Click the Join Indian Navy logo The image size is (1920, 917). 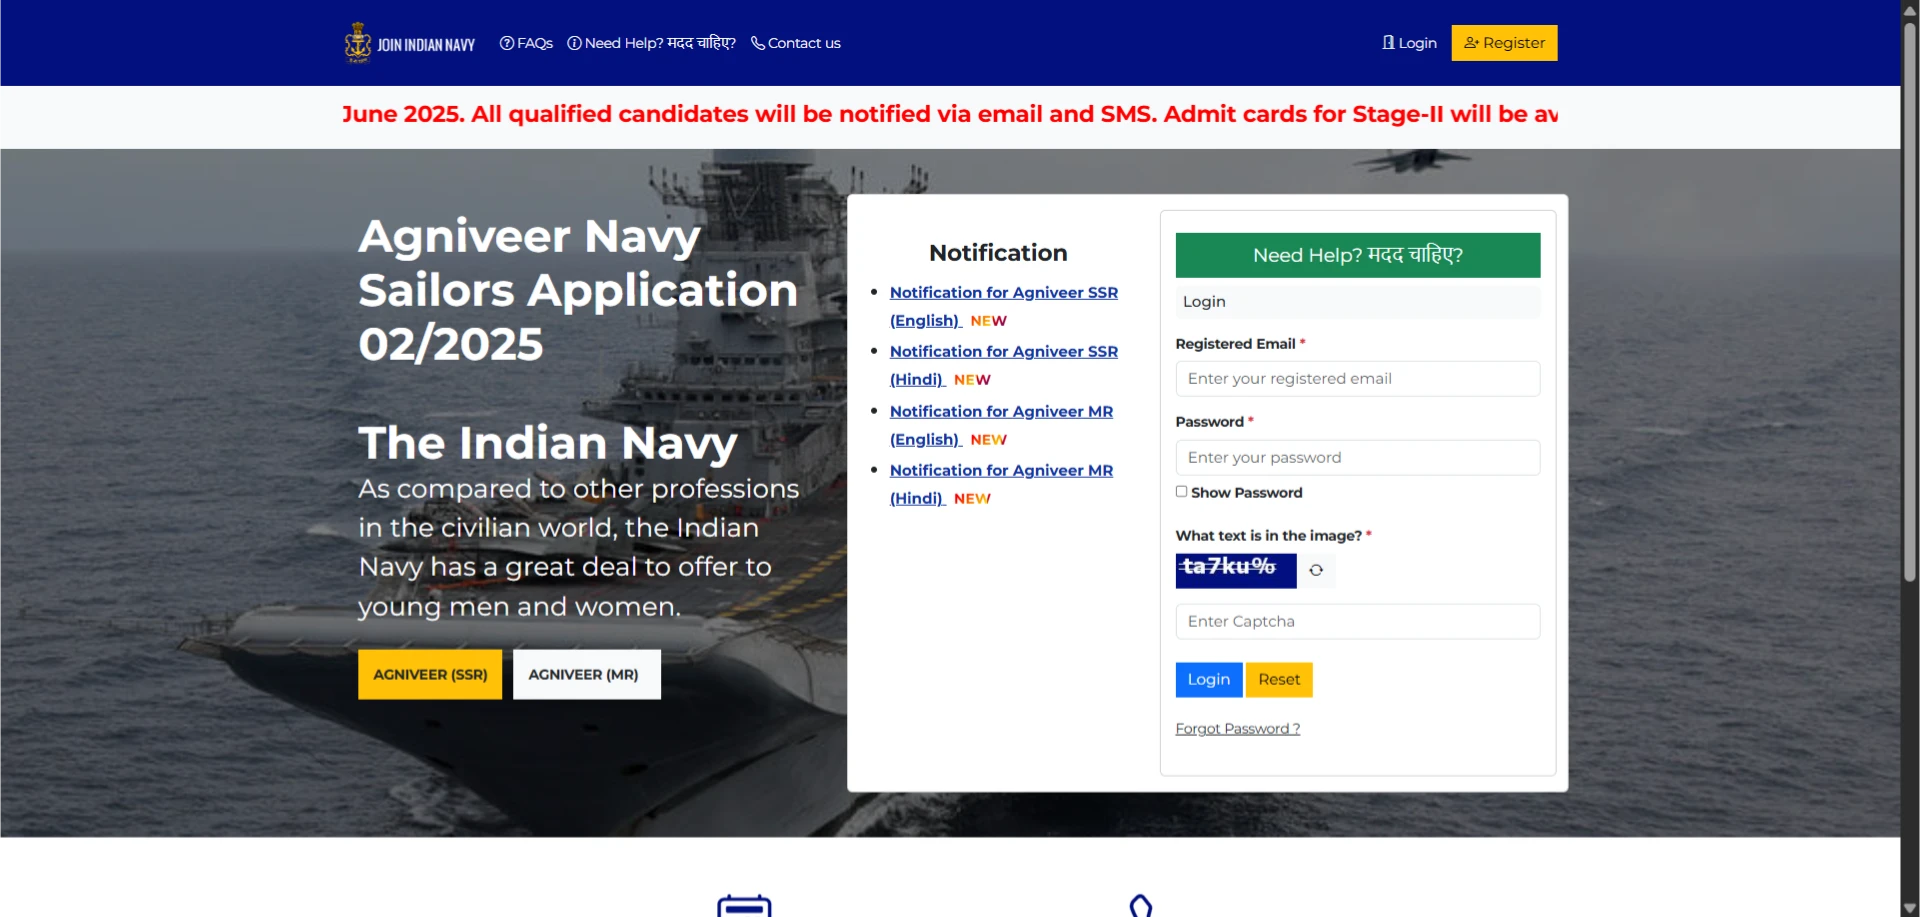click(410, 43)
